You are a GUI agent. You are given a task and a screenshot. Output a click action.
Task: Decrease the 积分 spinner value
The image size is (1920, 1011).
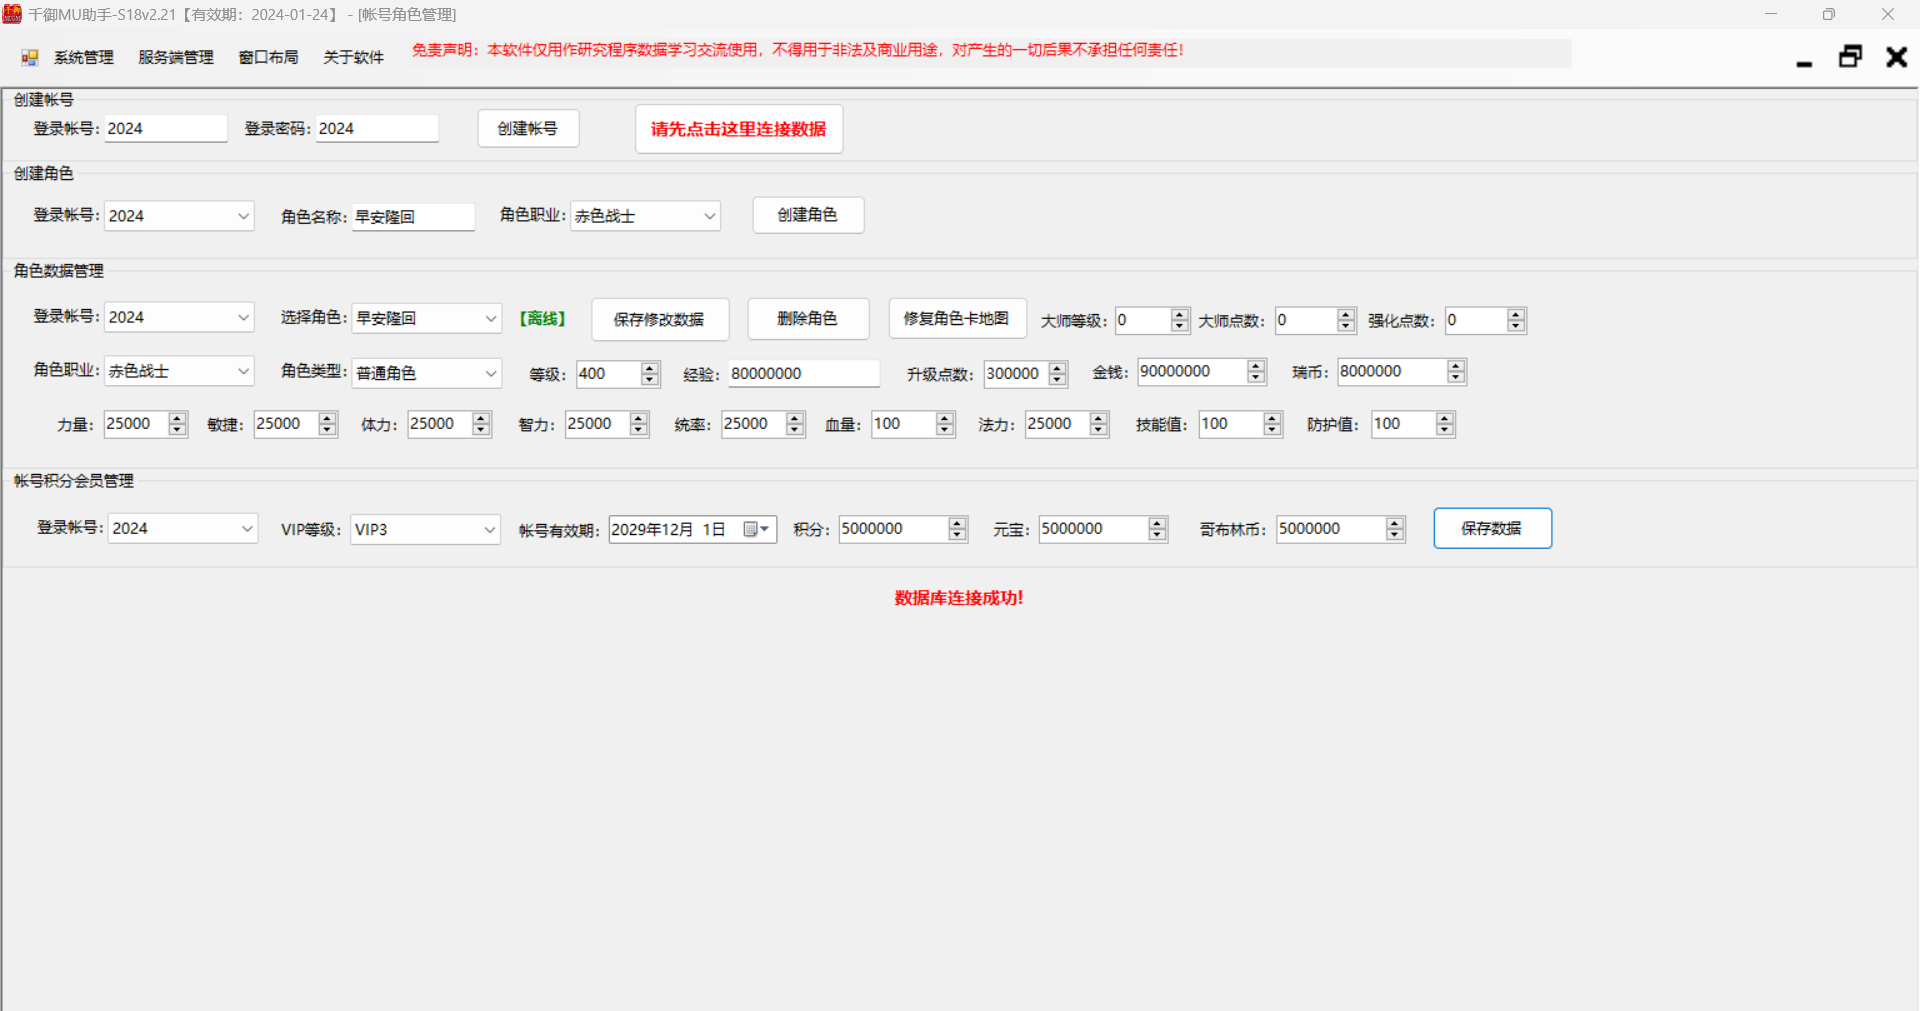tap(957, 534)
